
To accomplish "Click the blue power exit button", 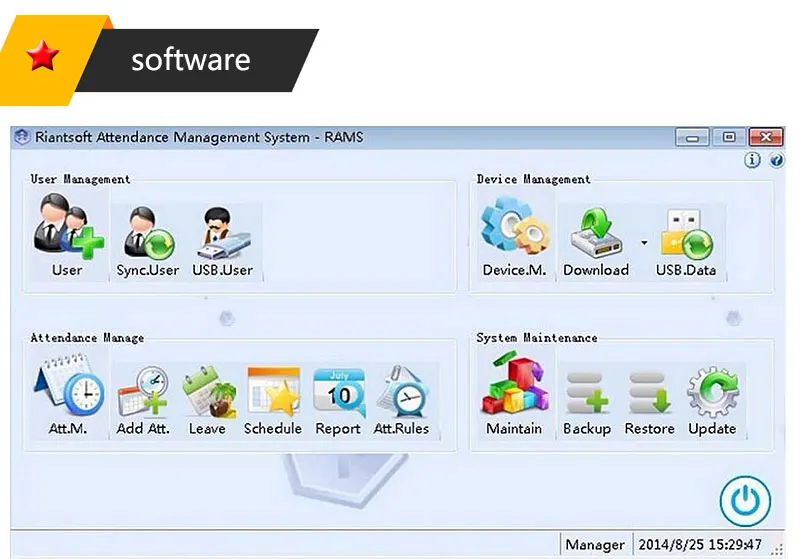I will point(745,501).
